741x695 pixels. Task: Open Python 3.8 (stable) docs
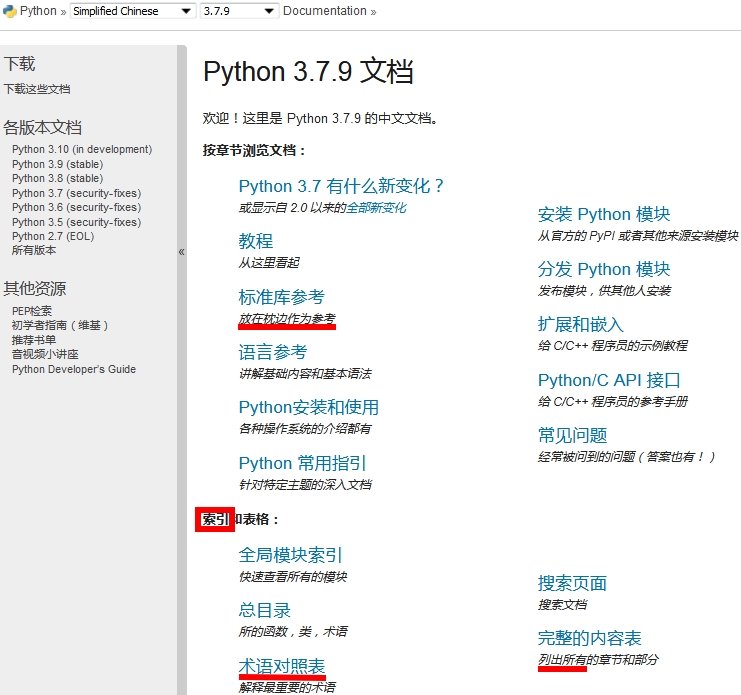tap(58, 178)
